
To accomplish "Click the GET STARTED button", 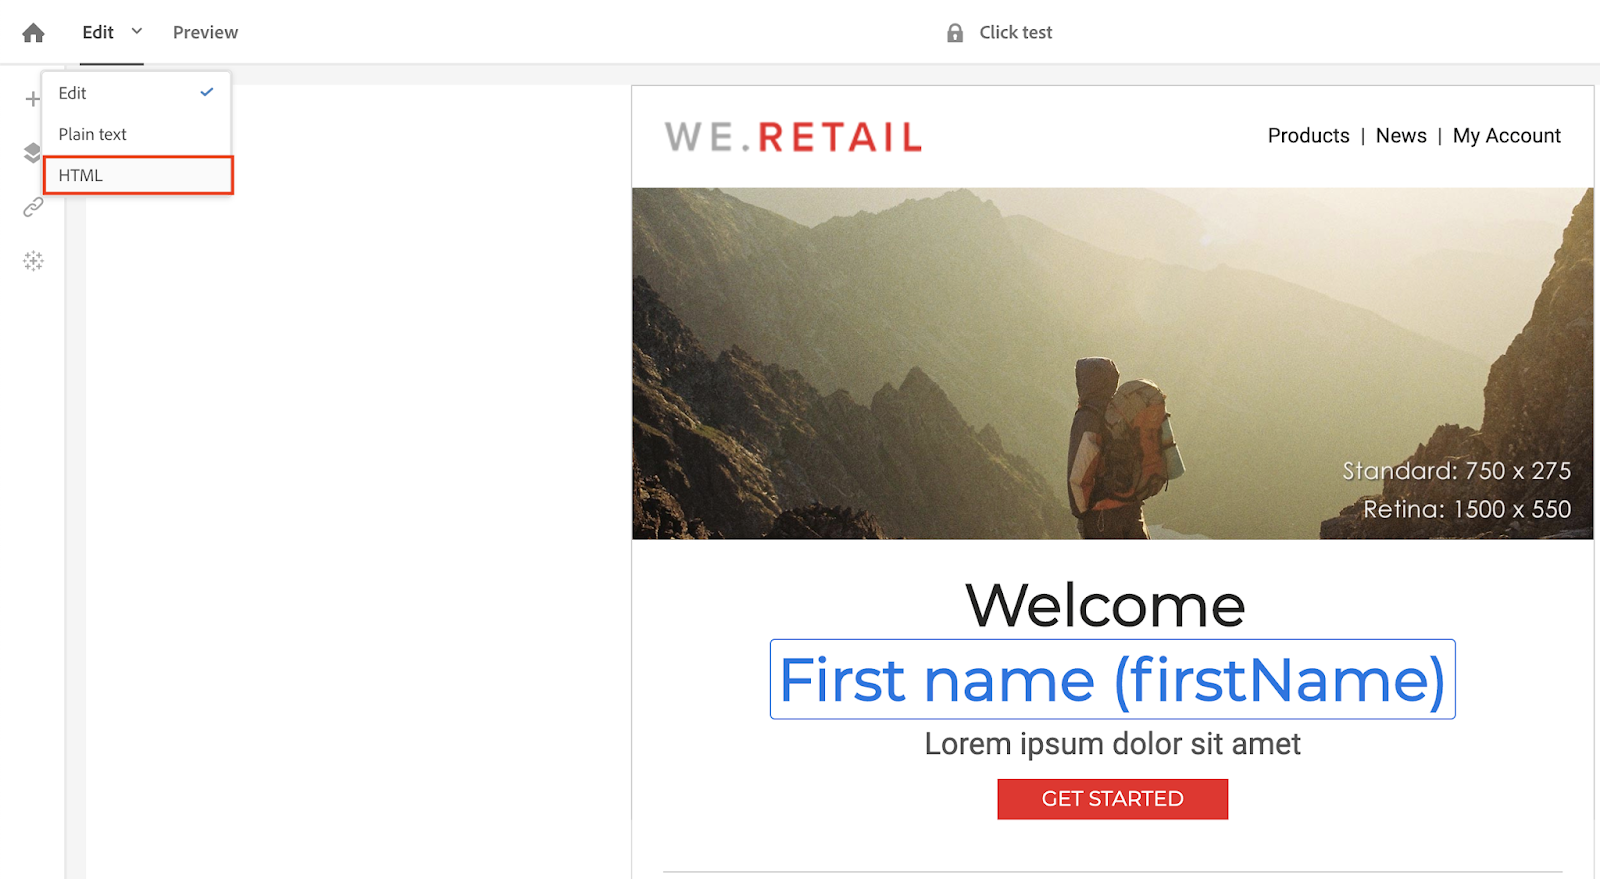I will point(1112,799).
